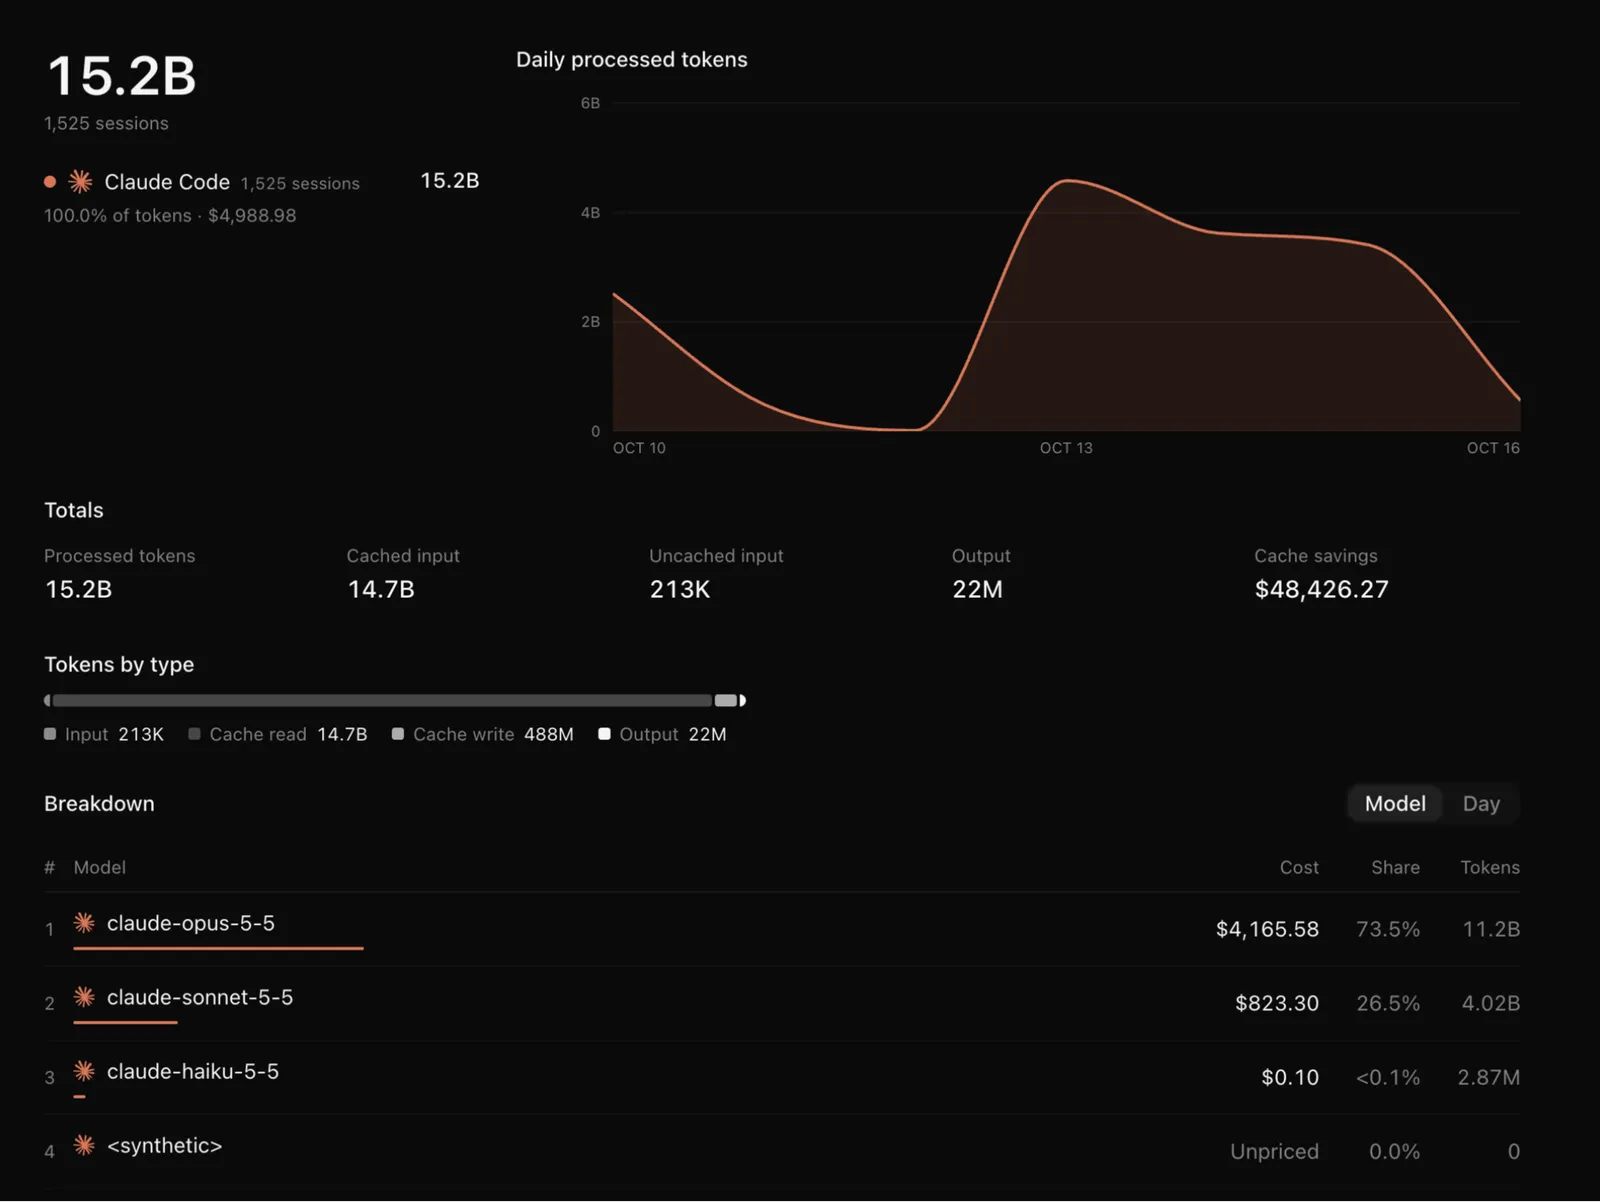
Task: Click the $823.30 sonnet cost
Action: click(x=1277, y=1003)
